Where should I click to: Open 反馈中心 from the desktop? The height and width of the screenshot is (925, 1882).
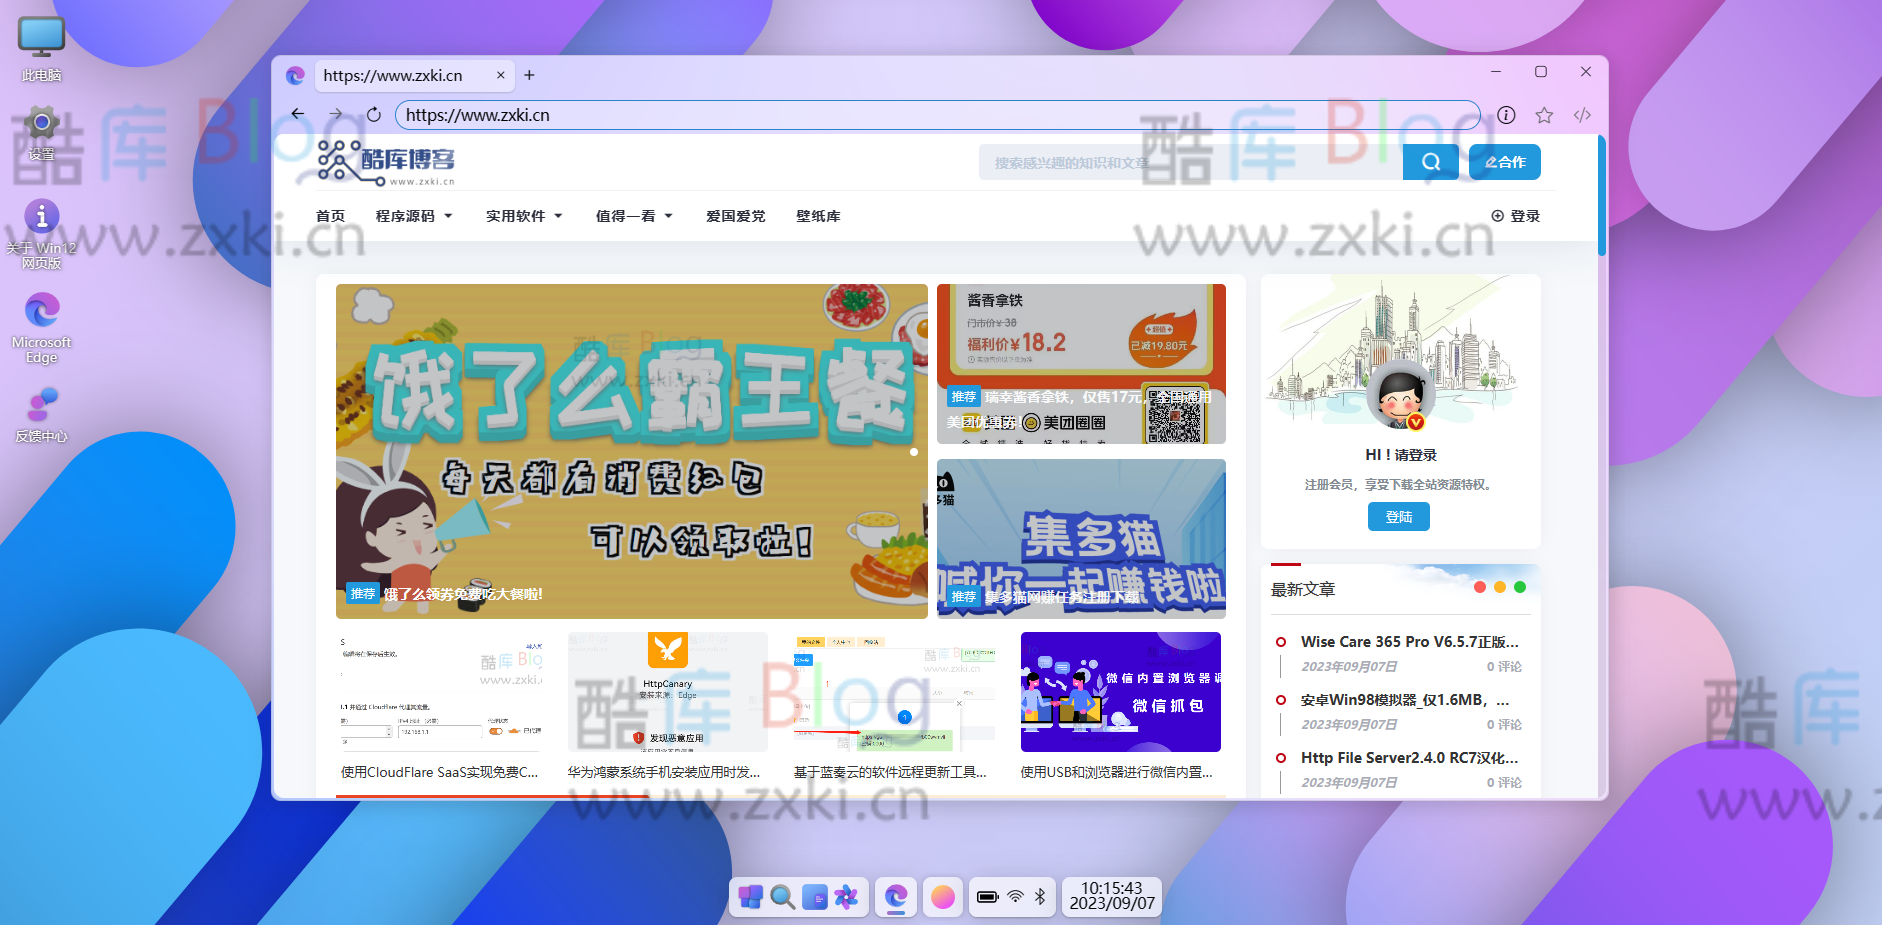coord(40,410)
